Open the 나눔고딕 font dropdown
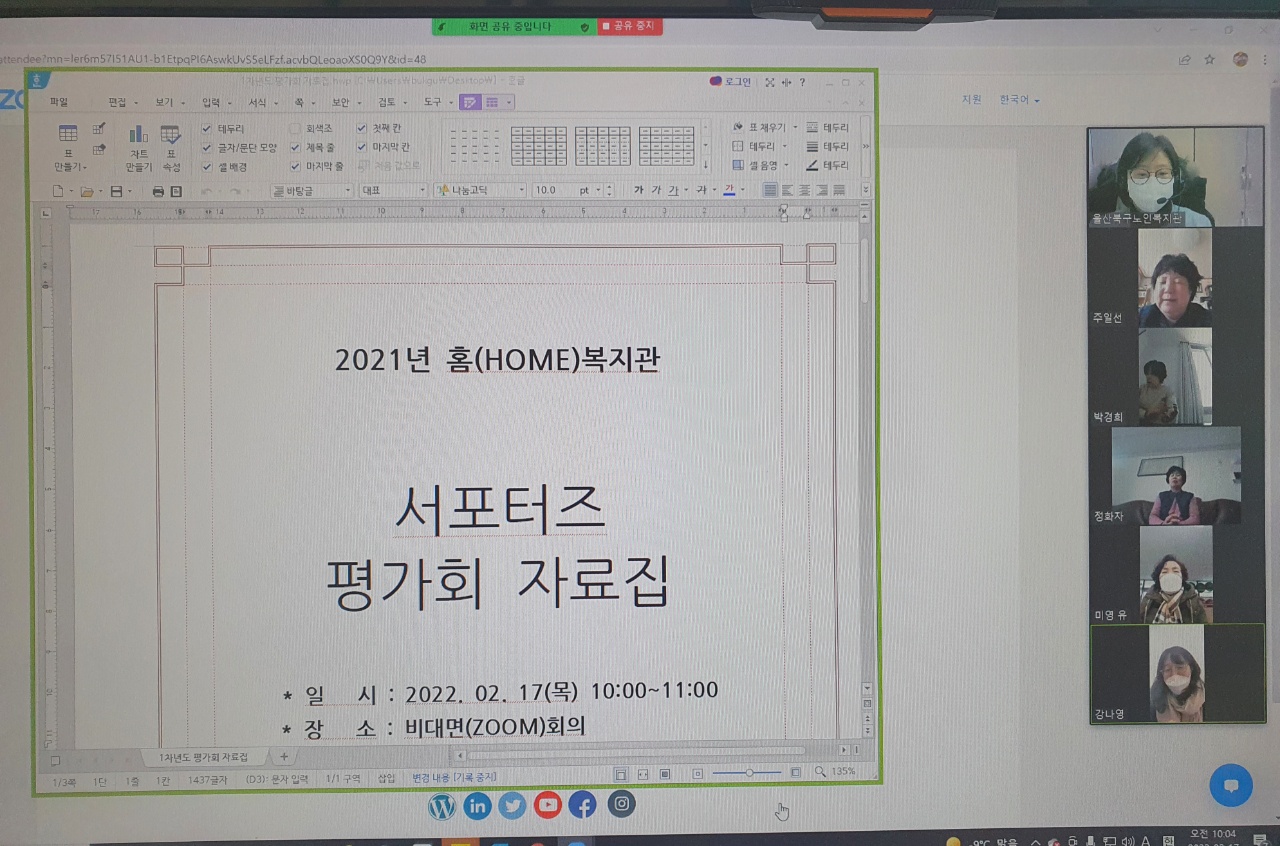 pos(480,190)
